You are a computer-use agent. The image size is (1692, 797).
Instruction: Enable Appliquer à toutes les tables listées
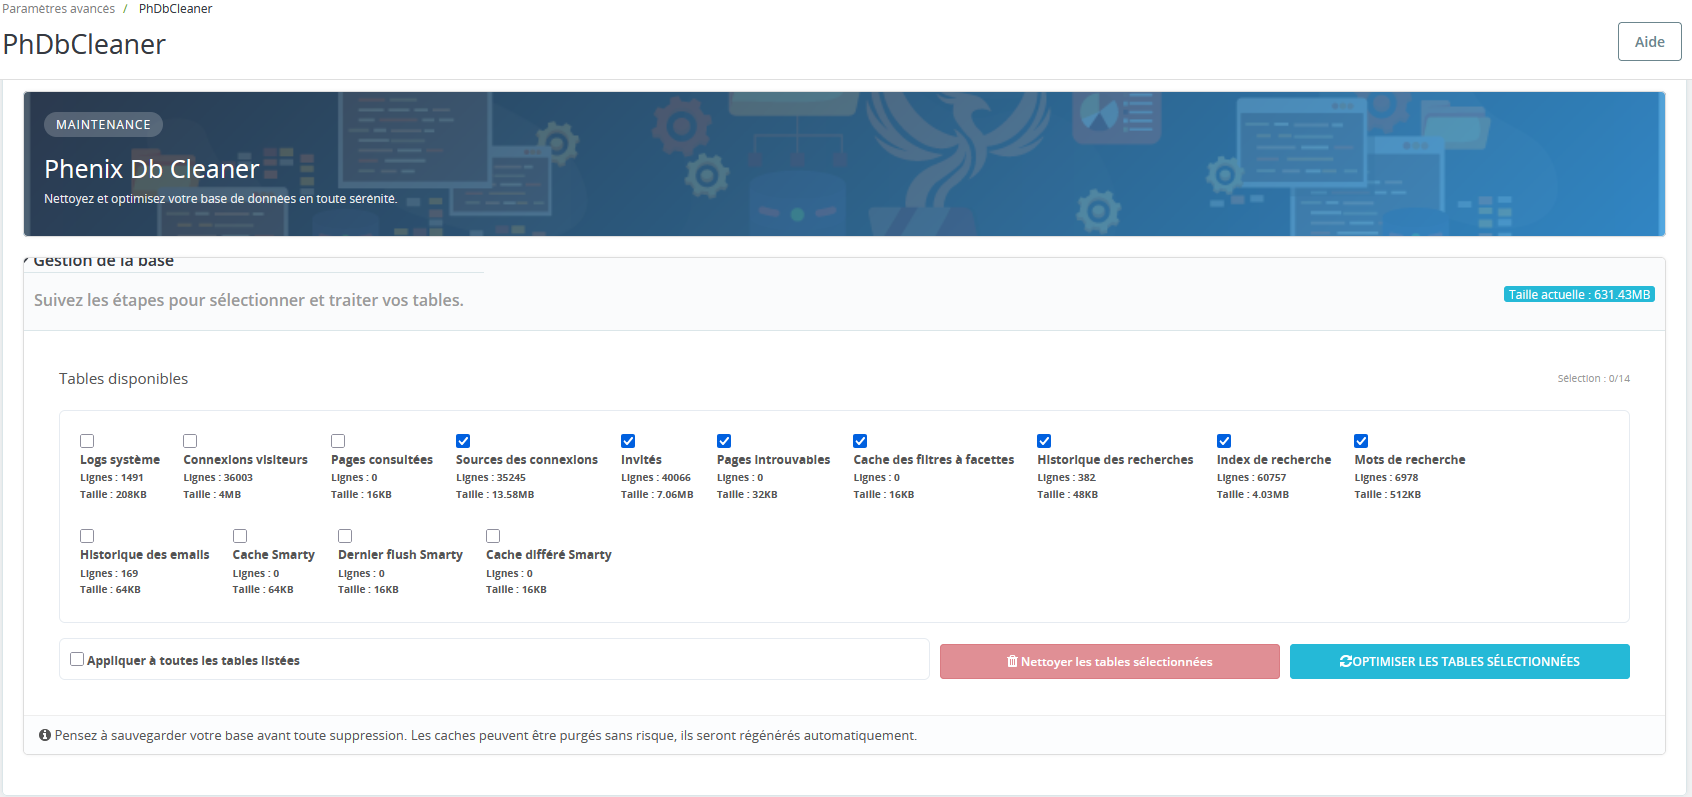click(77, 659)
